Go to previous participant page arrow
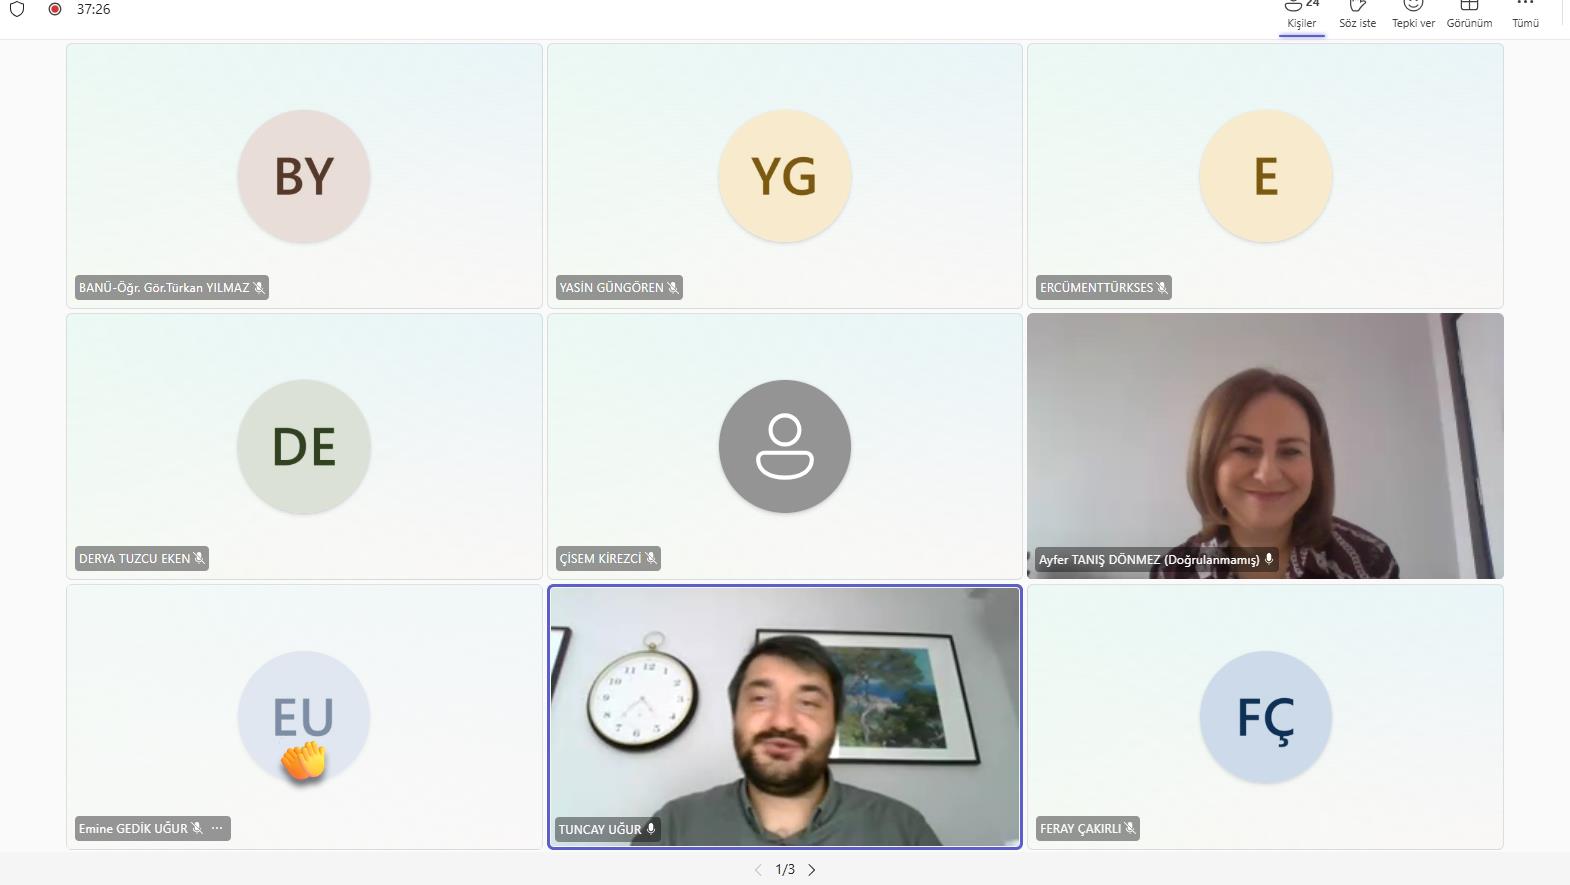 (x=758, y=870)
